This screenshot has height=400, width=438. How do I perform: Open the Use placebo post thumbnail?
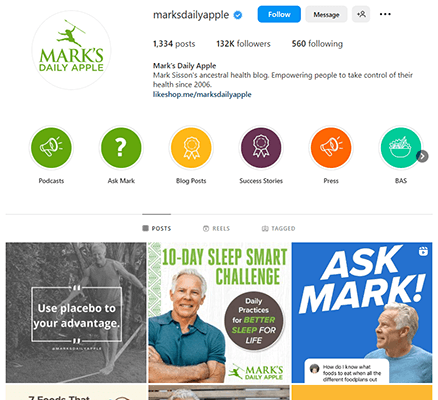(x=76, y=312)
